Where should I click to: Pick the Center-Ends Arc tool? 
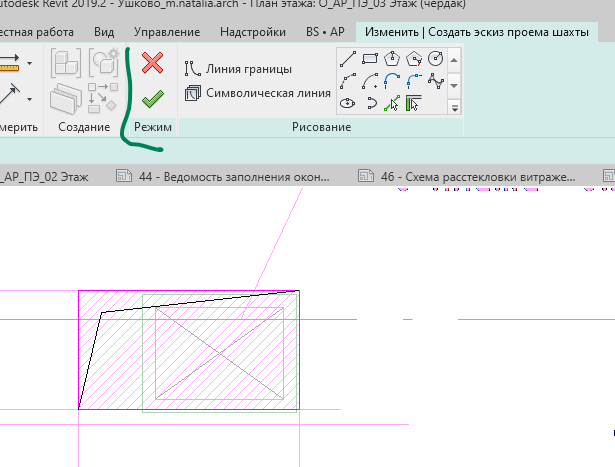(370, 81)
